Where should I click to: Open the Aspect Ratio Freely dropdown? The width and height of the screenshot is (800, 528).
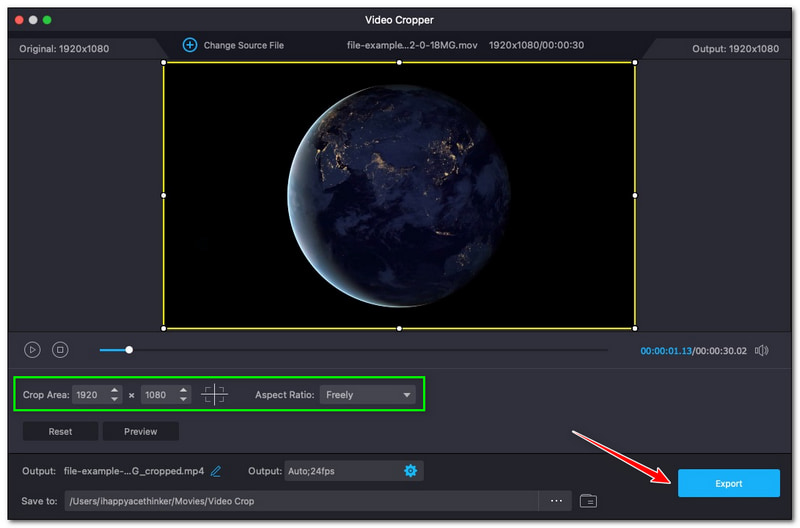click(367, 395)
